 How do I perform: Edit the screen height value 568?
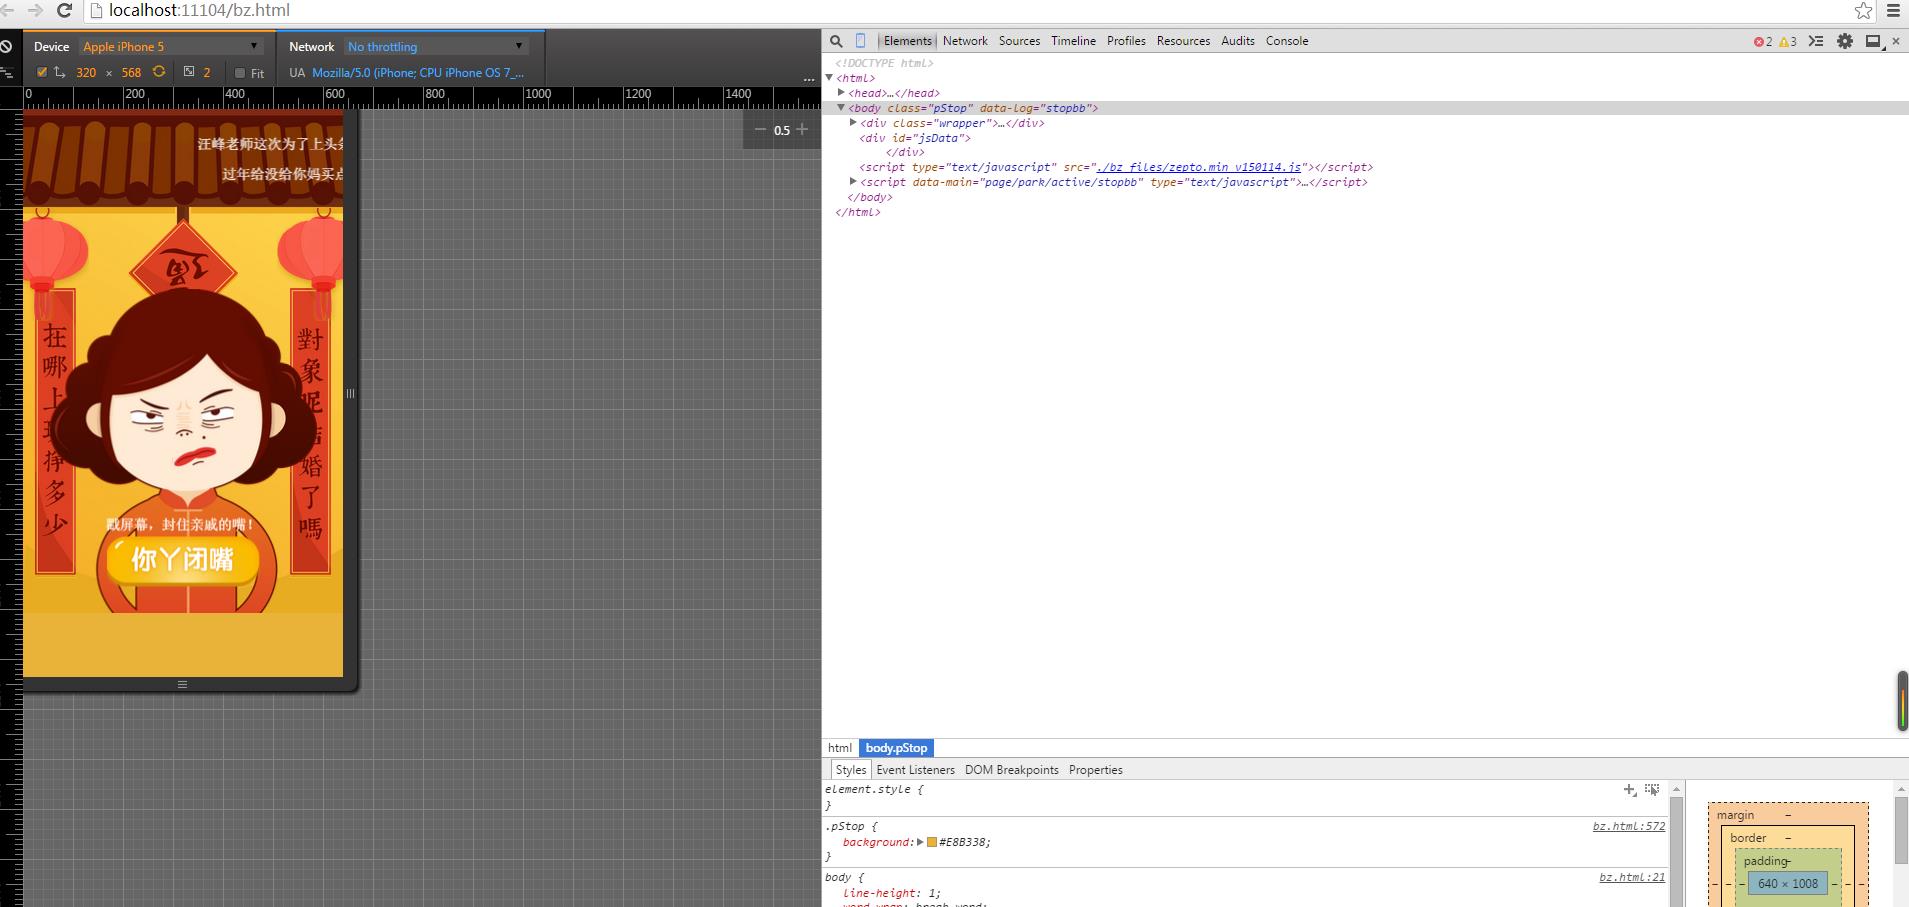(131, 73)
